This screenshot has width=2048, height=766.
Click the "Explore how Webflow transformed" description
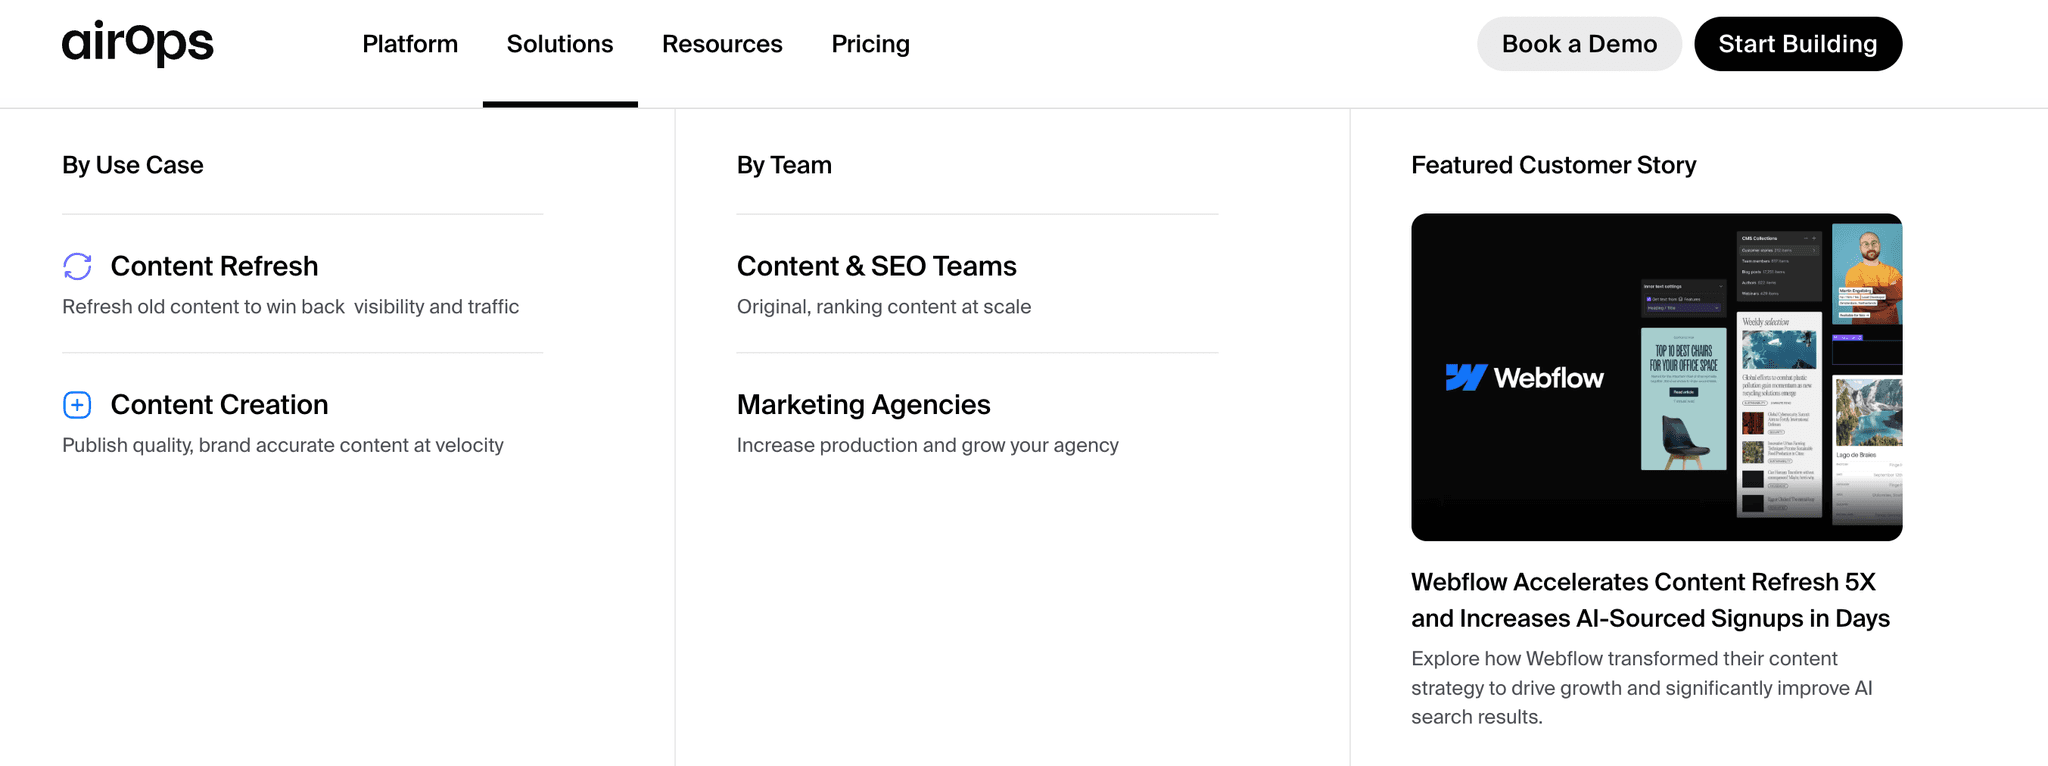pyautogui.click(x=1641, y=688)
